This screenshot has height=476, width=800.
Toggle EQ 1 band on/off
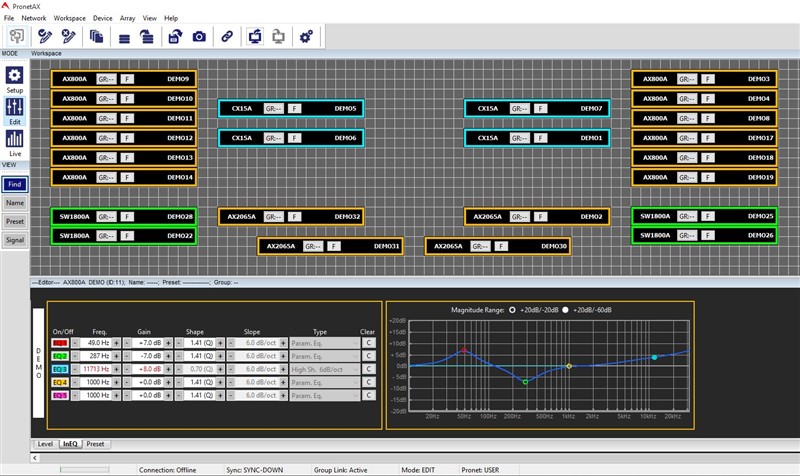[60, 343]
